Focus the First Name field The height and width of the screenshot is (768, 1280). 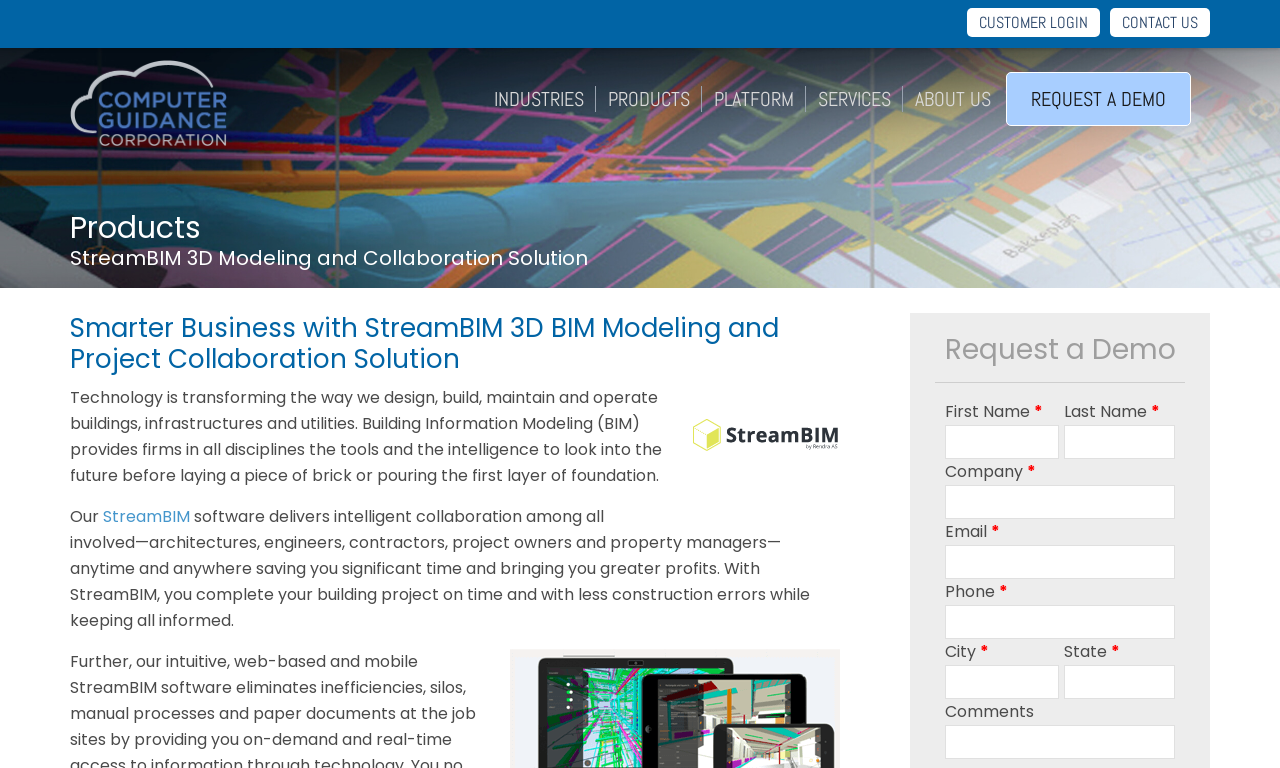click(1002, 442)
